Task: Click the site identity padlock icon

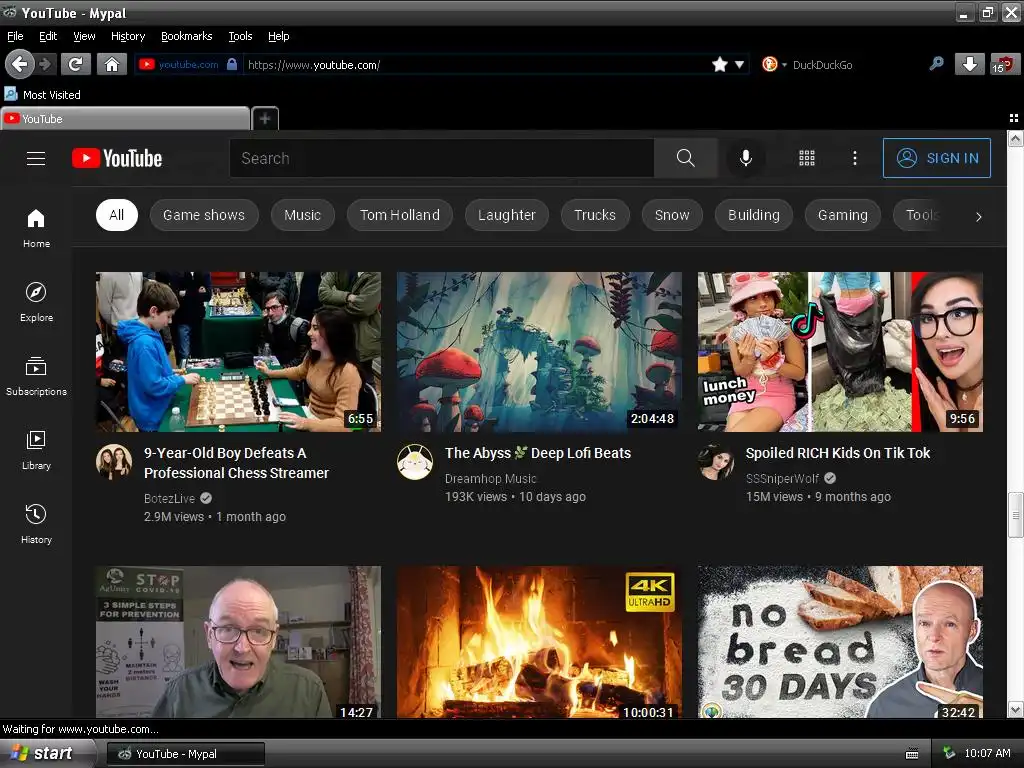Action: pos(232,64)
